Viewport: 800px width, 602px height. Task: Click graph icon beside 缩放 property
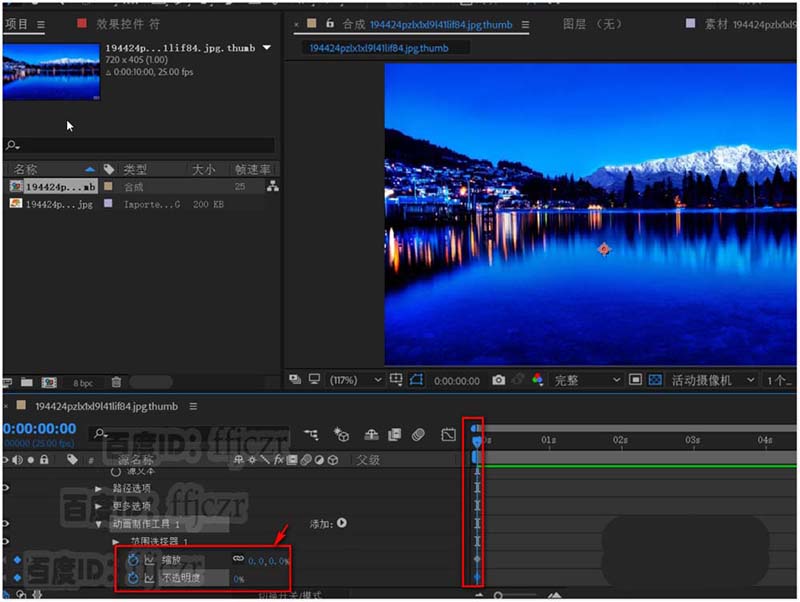pos(149,560)
